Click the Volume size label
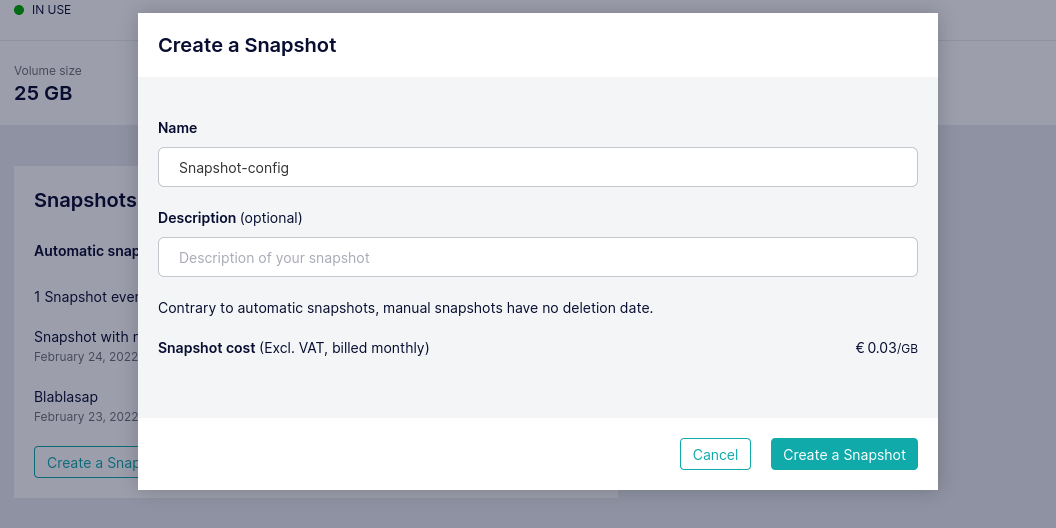Image resolution: width=1056 pixels, height=528 pixels. [x=48, y=71]
